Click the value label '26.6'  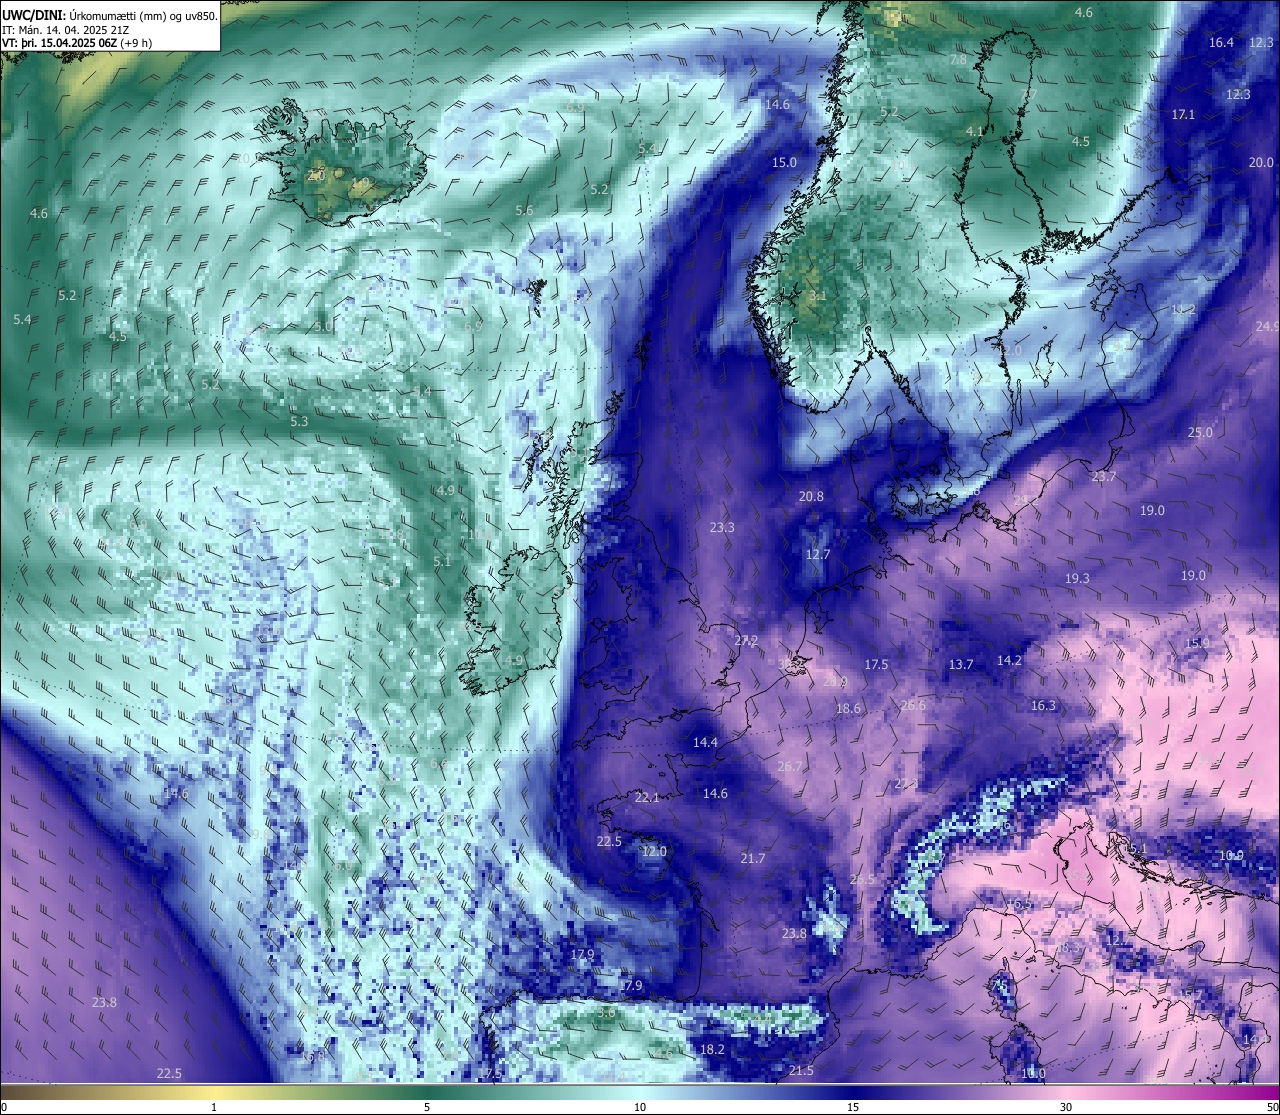[913, 705]
